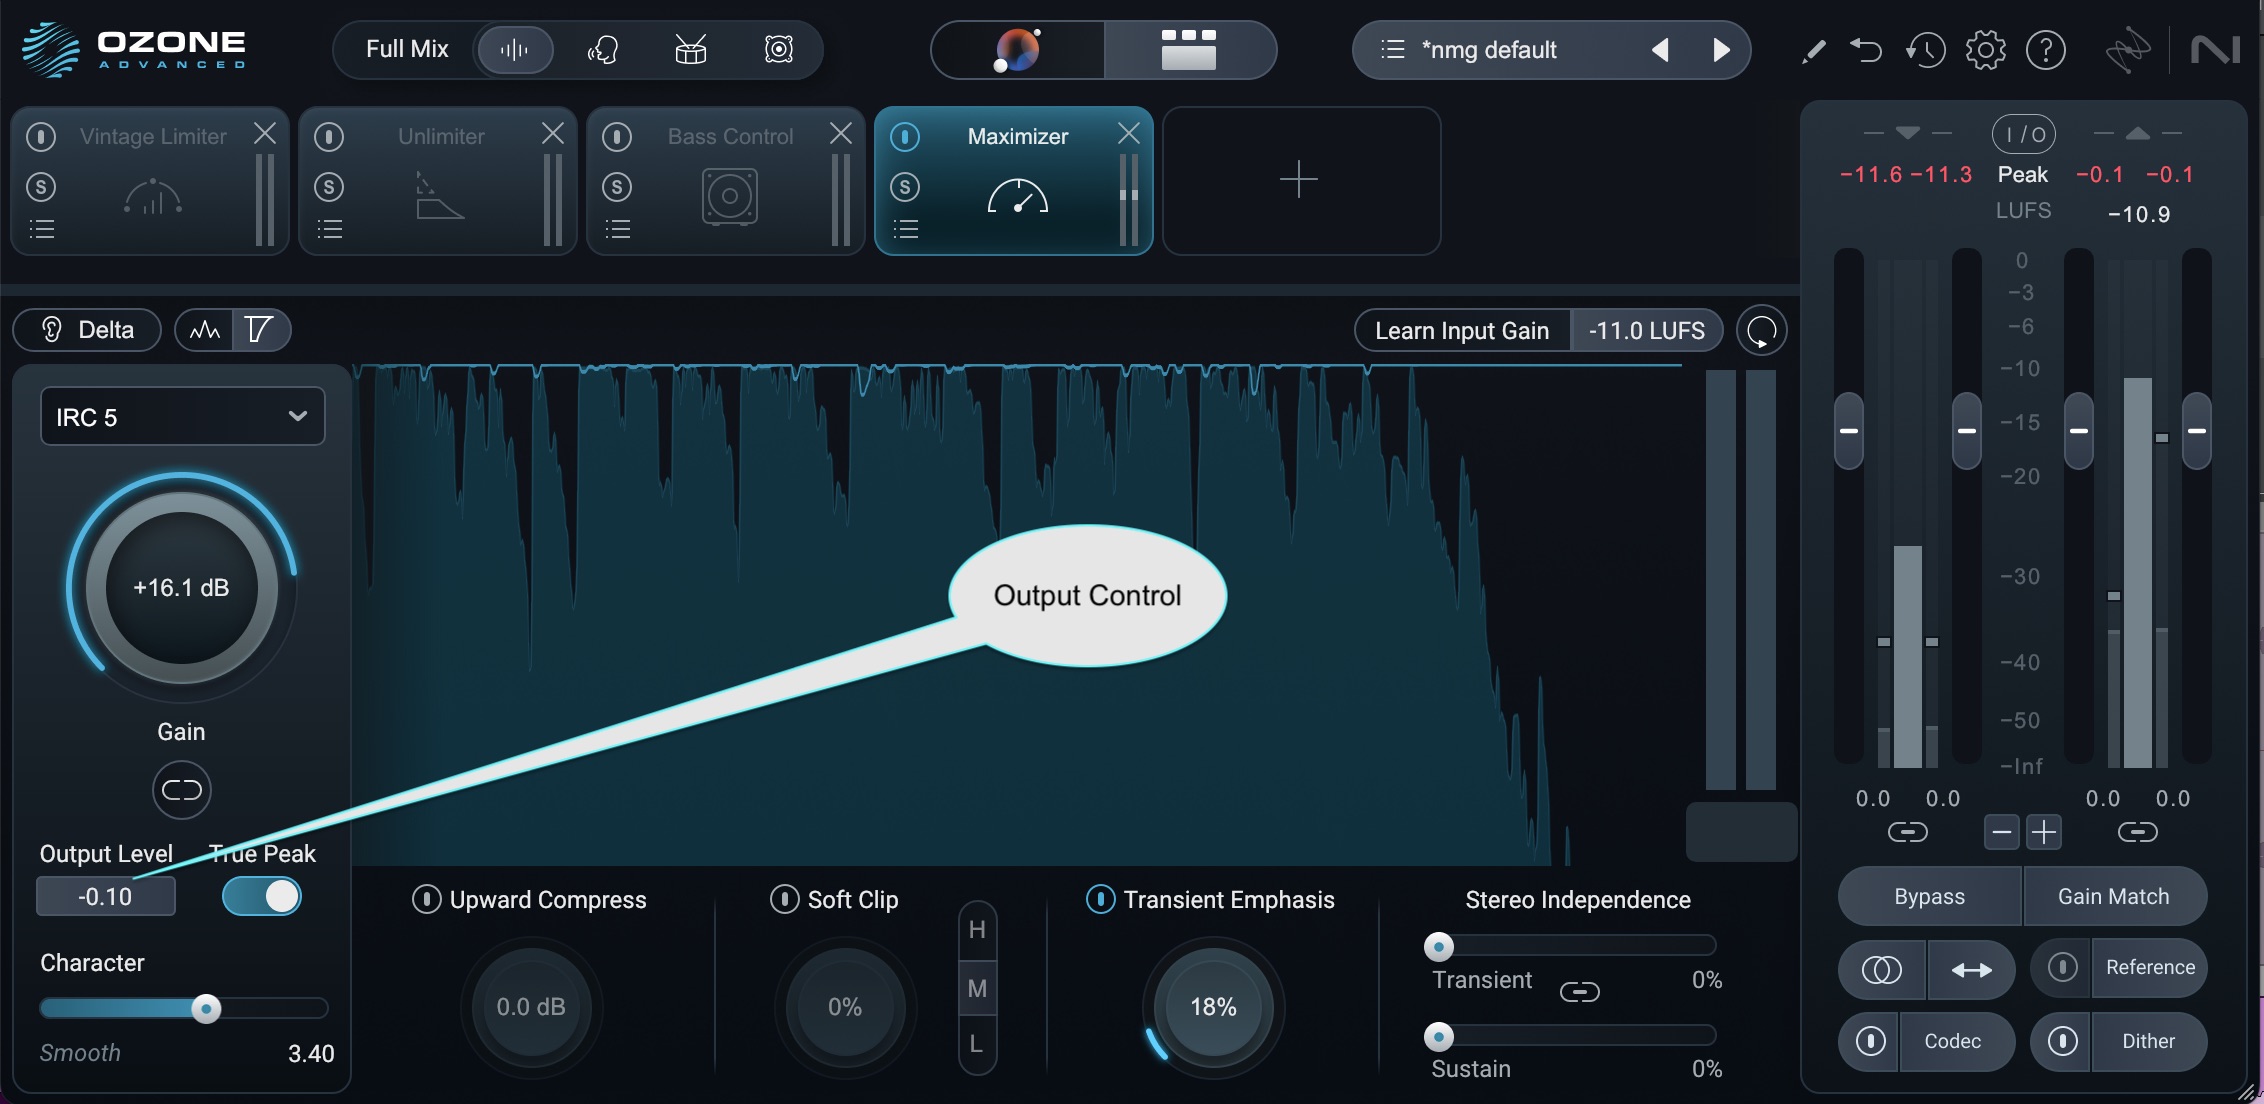Screen dimensions: 2264x1104
Task: Open the IRC 5 mode dropdown
Action: (x=182, y=416)
